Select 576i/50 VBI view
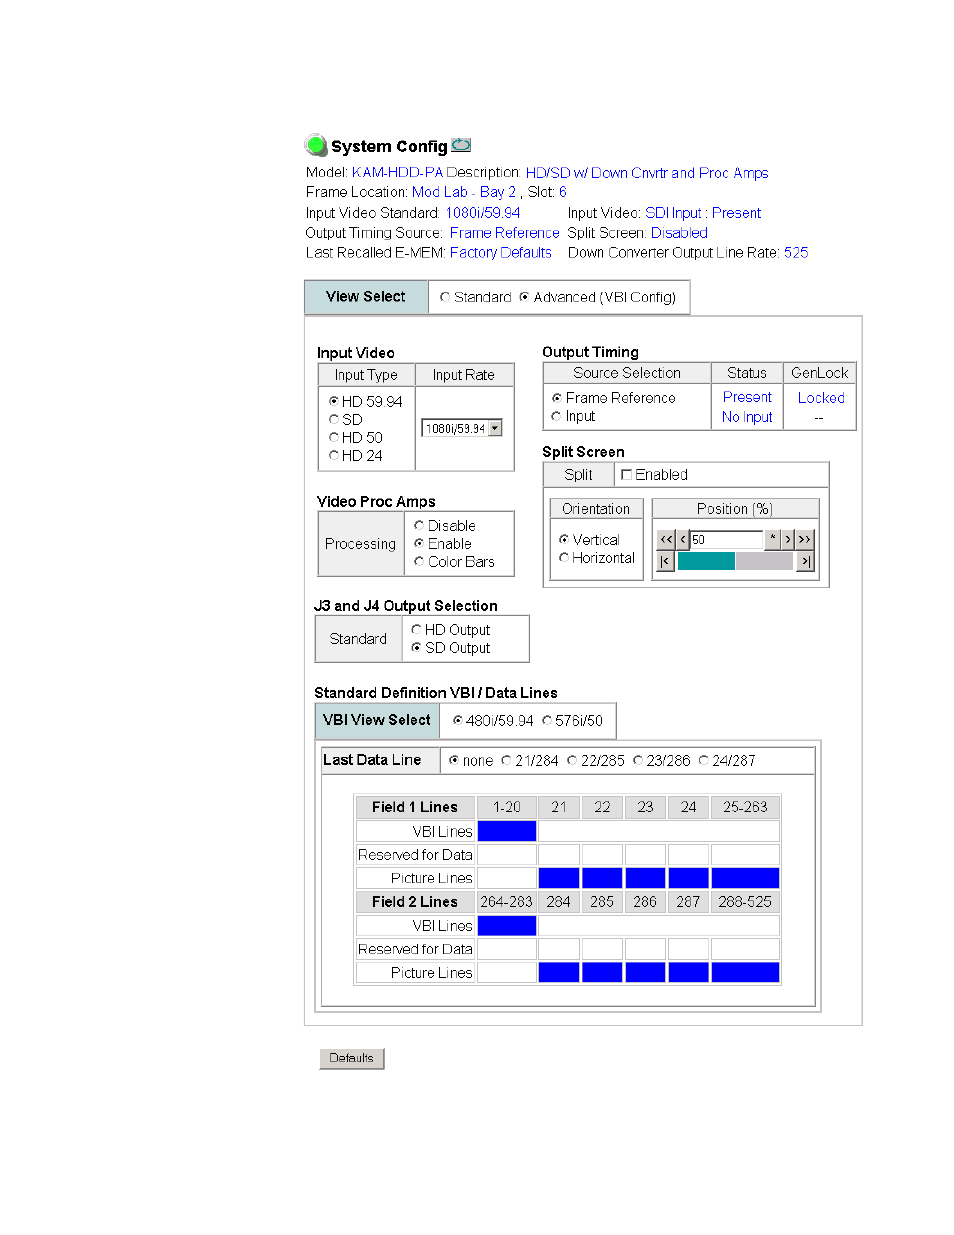This screenshot has width=954, height=1235. [x=547, y=720]
